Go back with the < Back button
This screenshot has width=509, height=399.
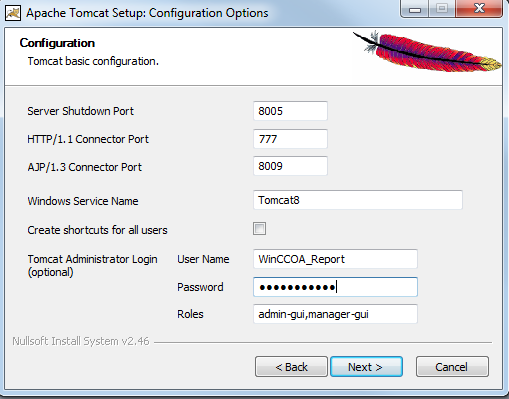coord(291,367)
